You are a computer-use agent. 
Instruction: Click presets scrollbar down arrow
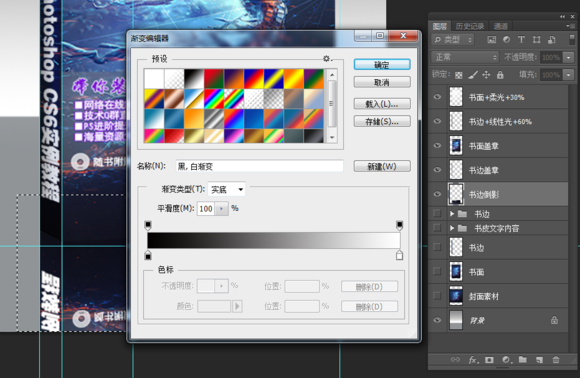pos(332,138)
